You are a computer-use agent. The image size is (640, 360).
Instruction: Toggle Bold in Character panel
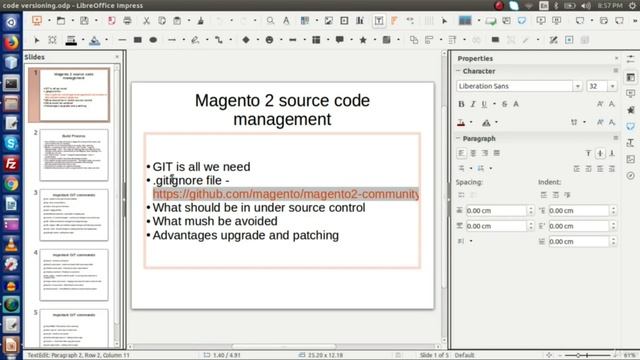click(x=461, y=104)
